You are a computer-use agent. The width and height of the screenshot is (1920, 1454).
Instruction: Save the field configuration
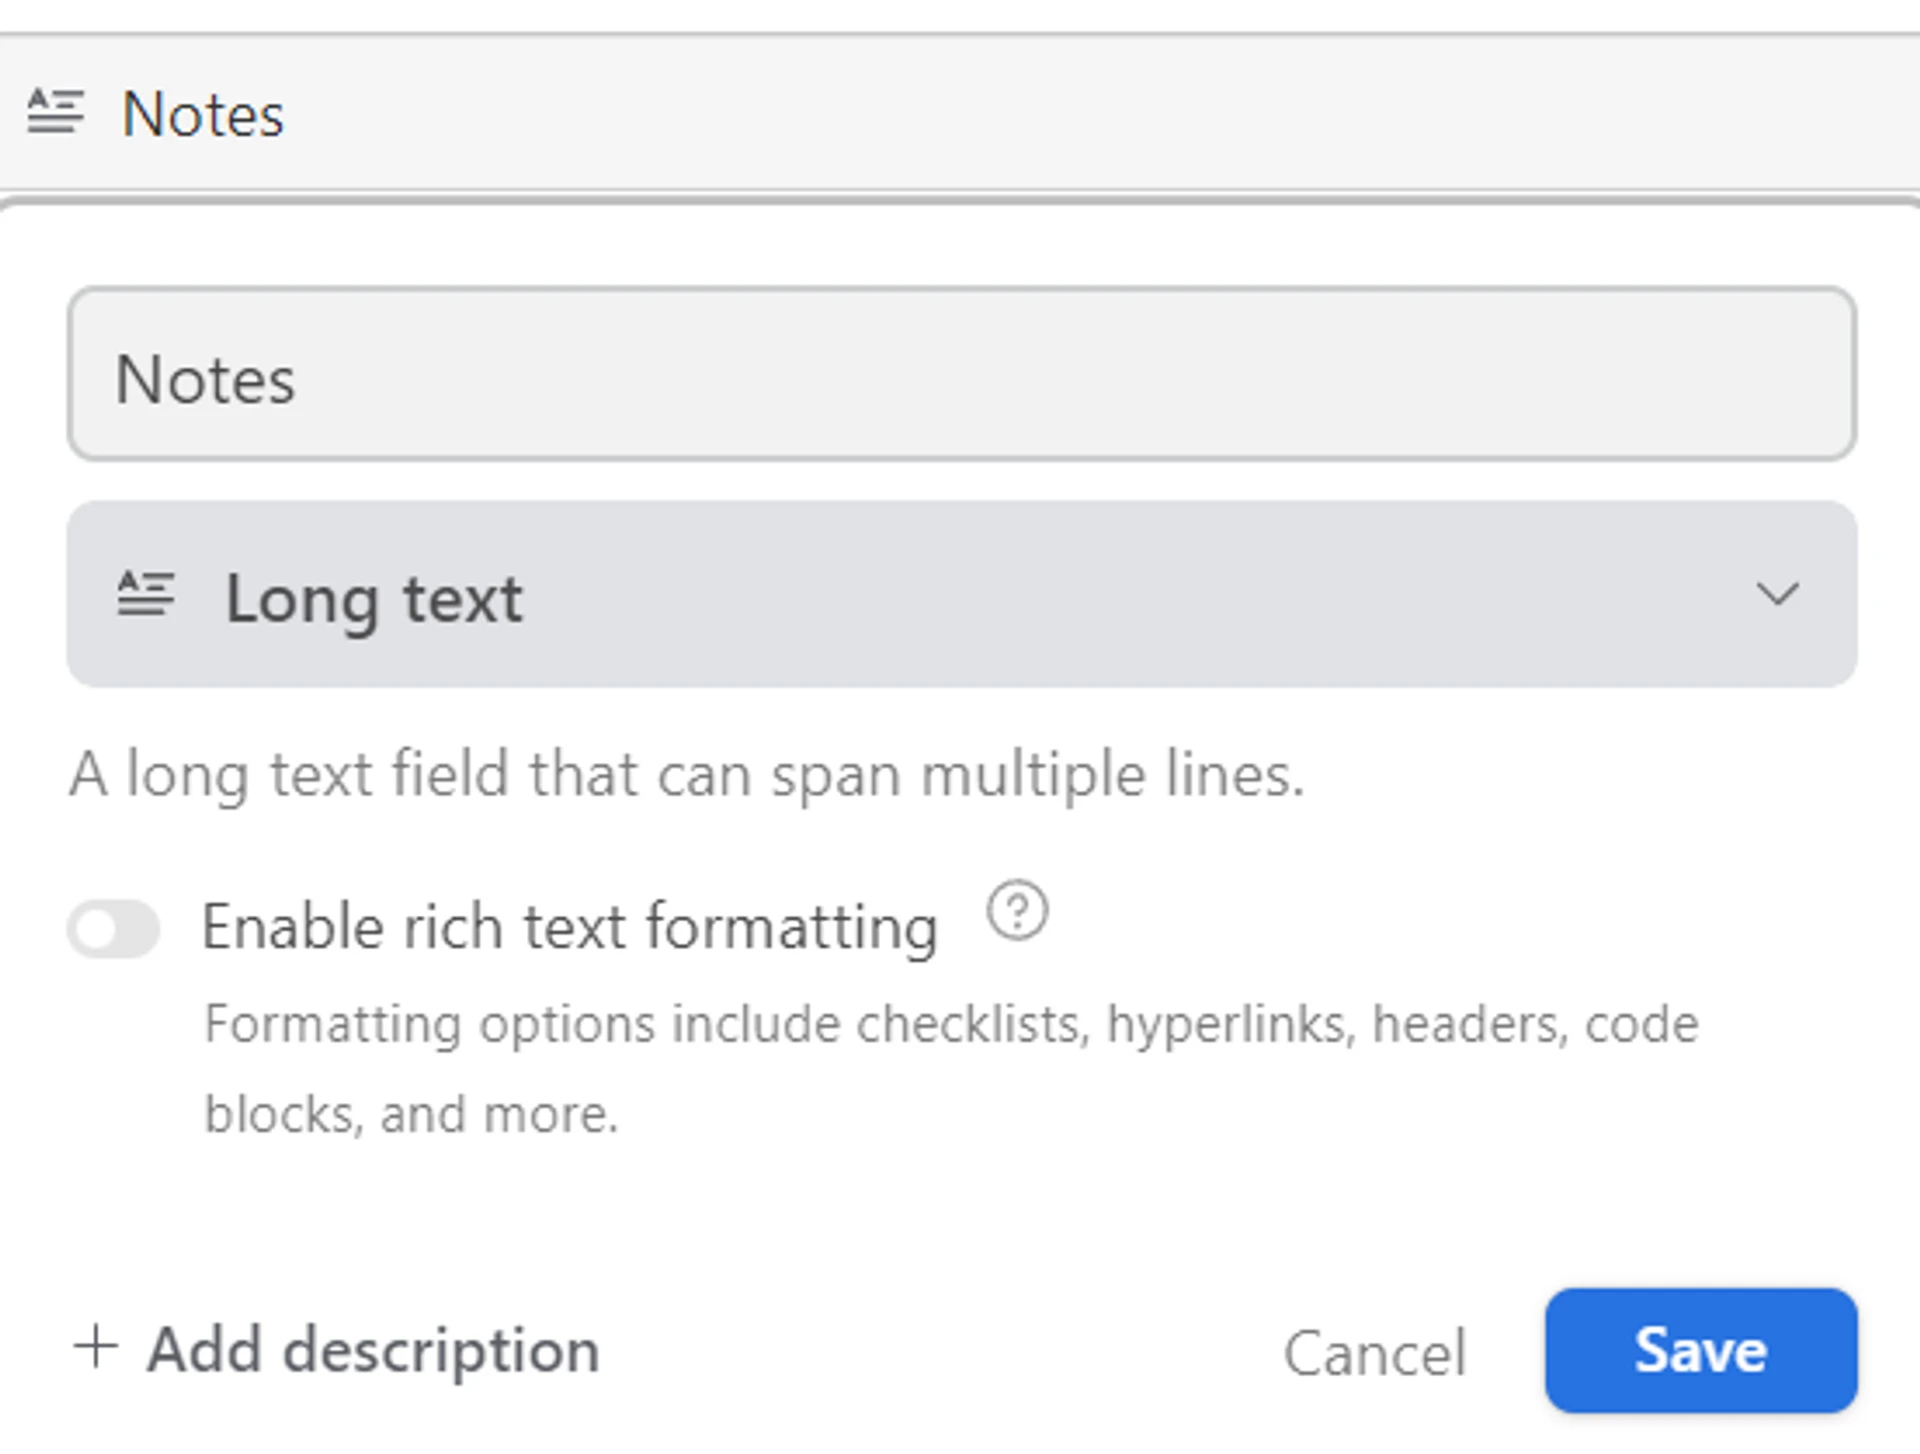[x=1700, y=1350]
